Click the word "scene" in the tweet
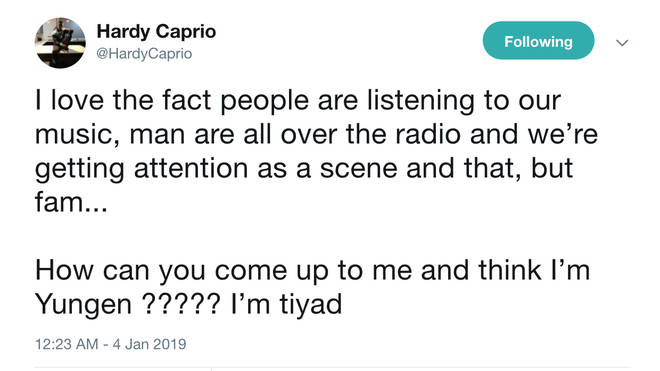Viewport: 660px width, 371px height. (359, 168)
